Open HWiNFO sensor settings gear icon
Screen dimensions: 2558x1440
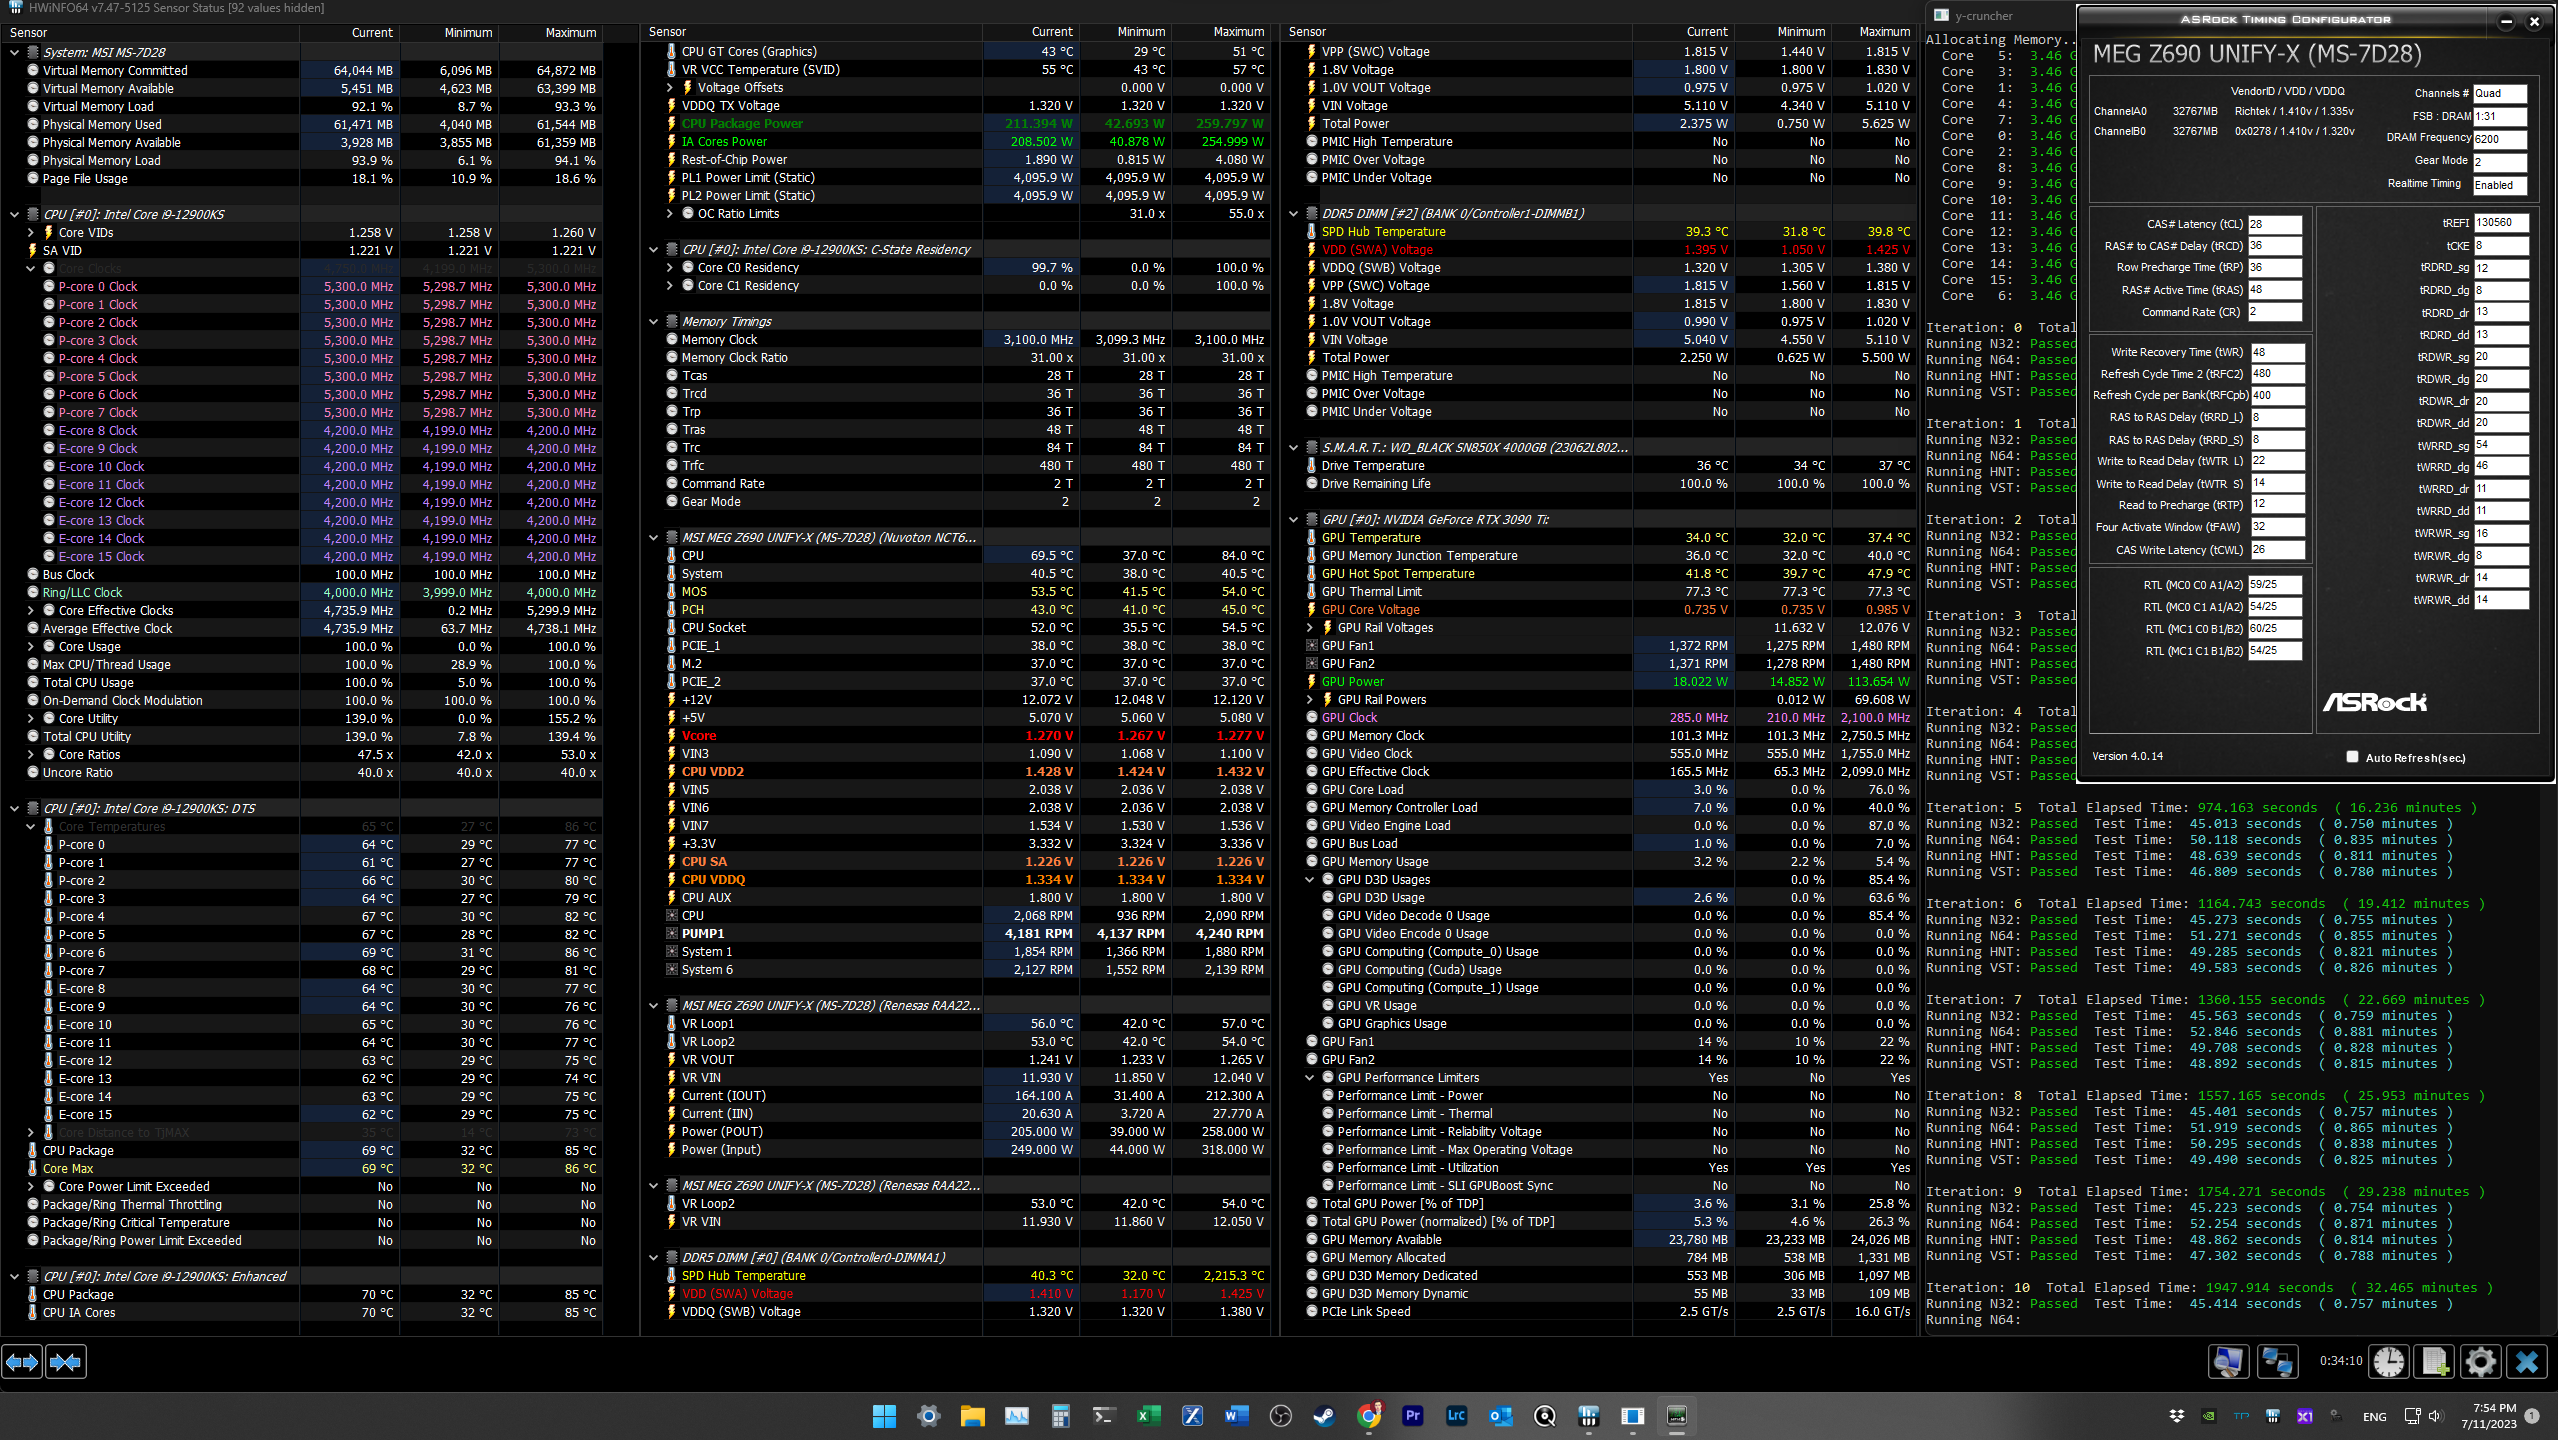tap(2481, 1362)
